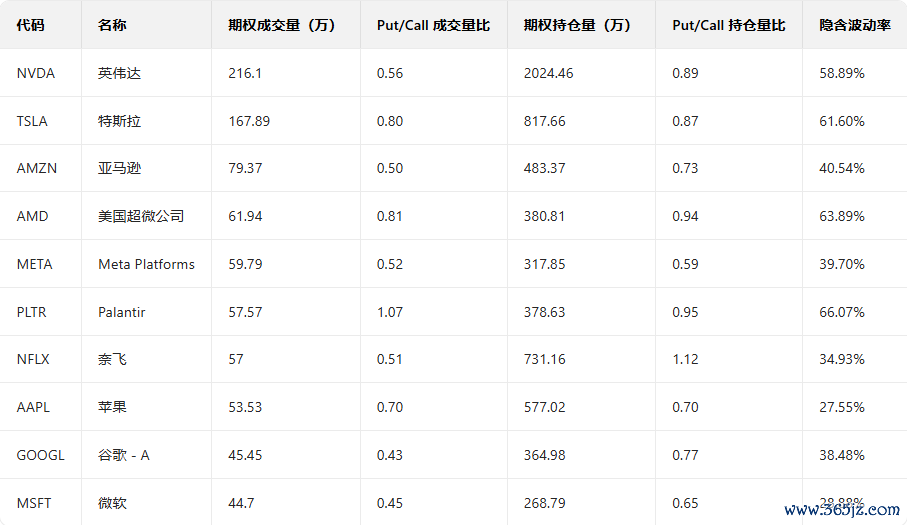
Task: Click the AMZN ticker code
Action: pos(37,168)
